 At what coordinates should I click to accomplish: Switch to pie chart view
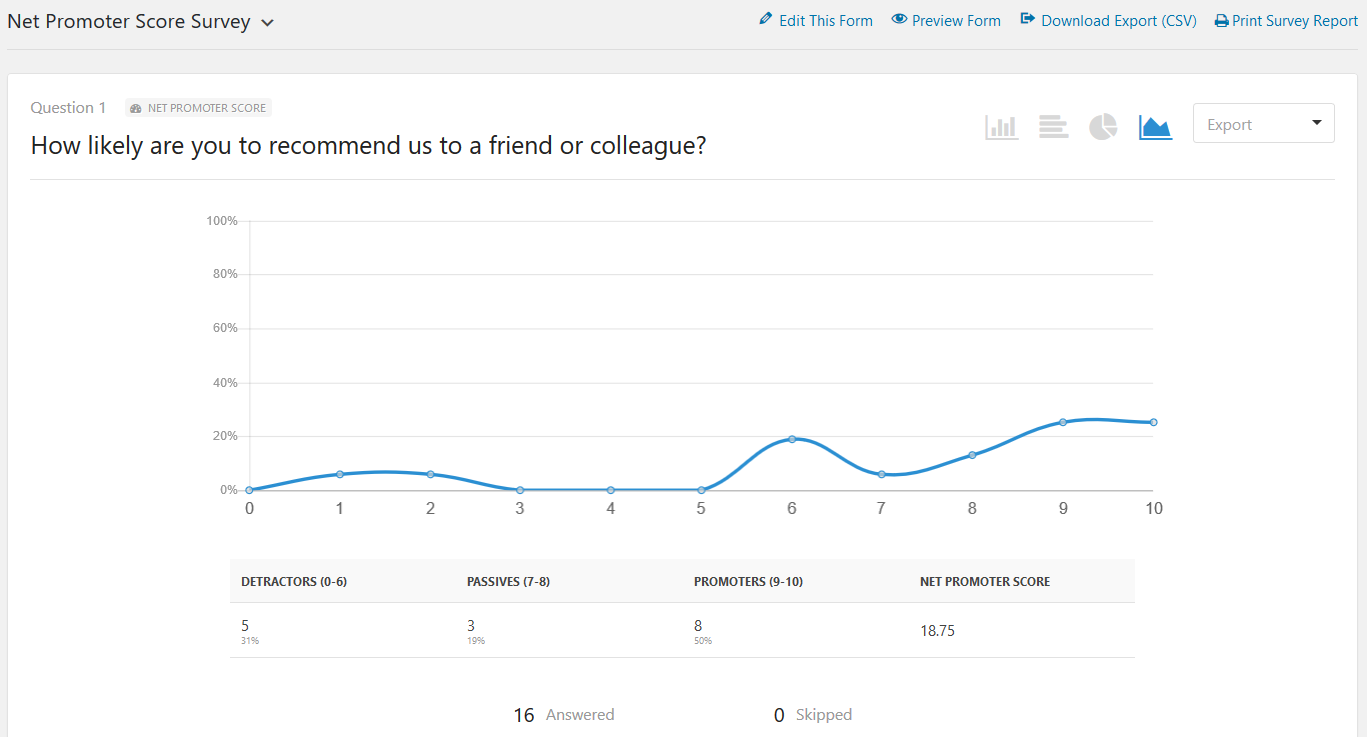click(1103, 127)
